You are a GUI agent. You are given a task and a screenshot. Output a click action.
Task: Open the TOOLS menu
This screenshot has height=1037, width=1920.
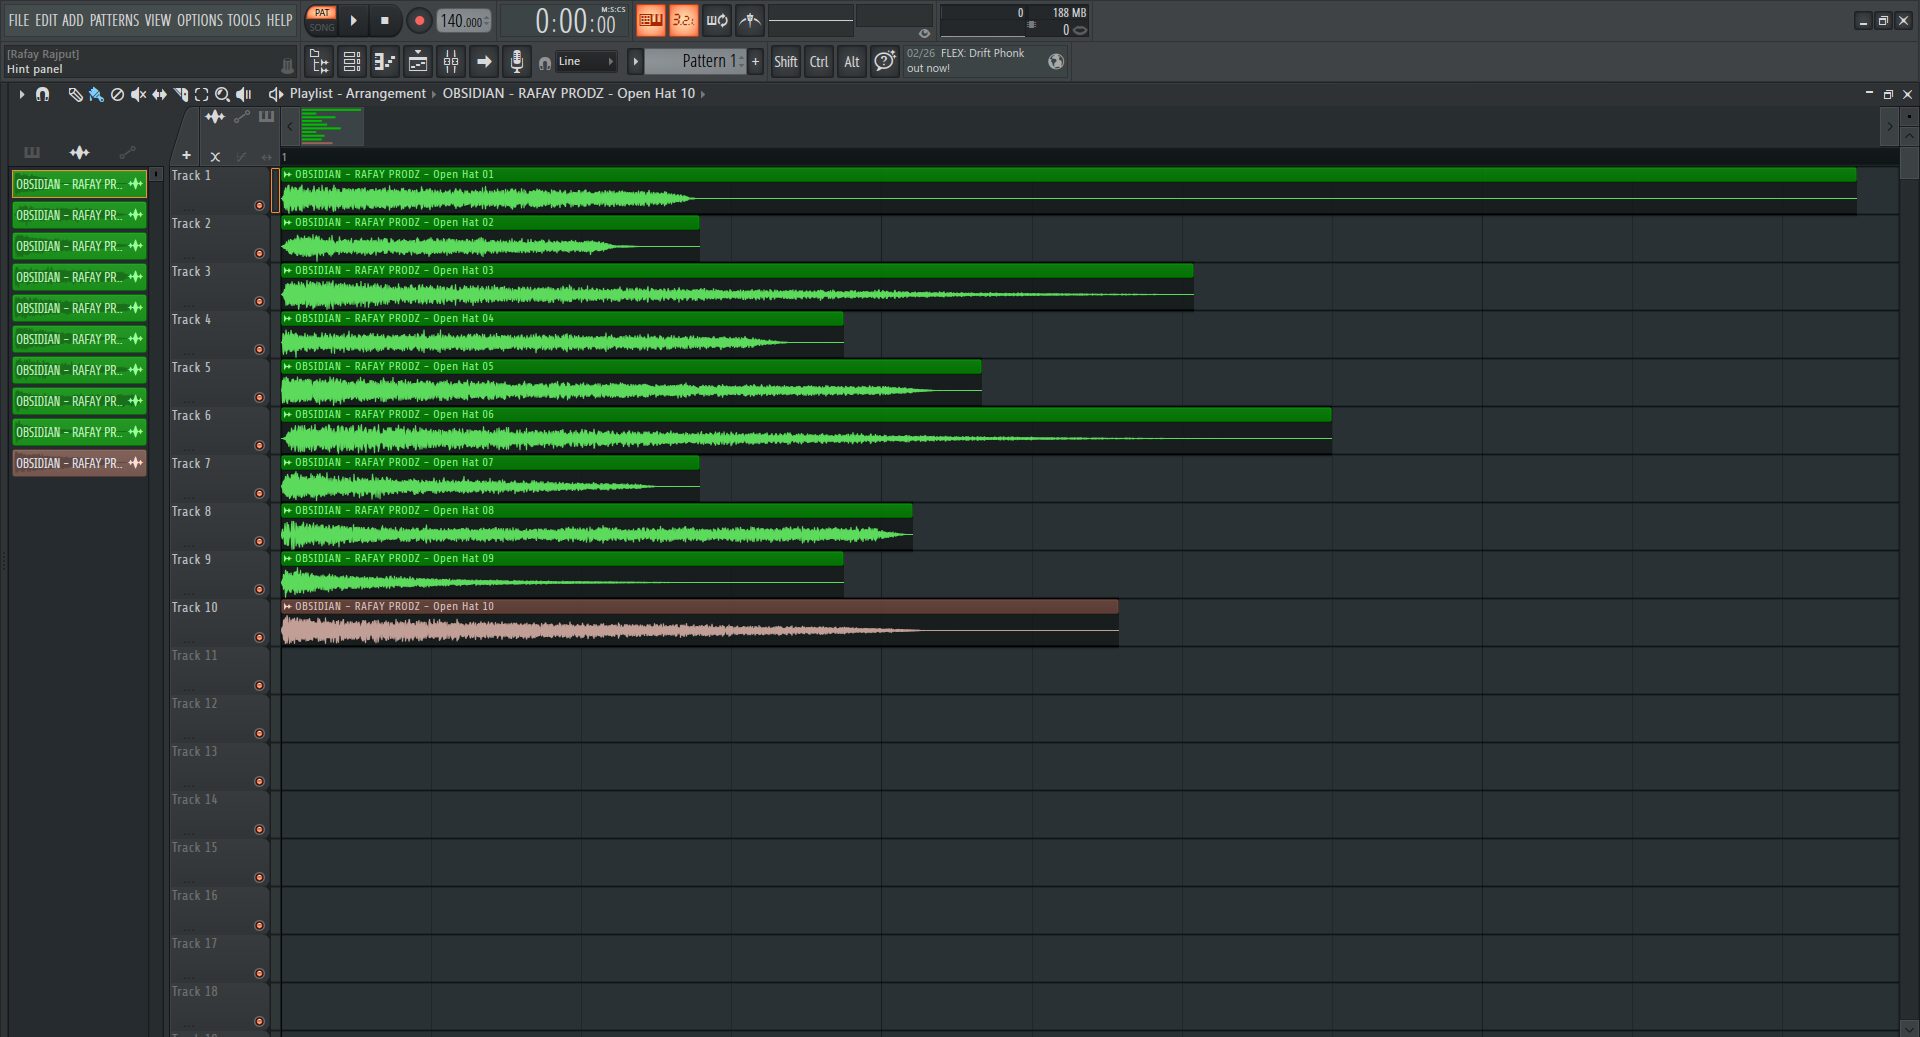click(x=243, y=20)
